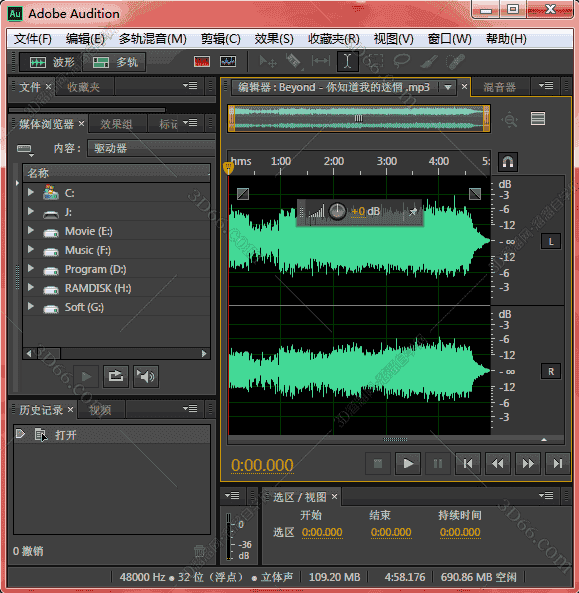Expand the Music (F:) drive
Image resolution: width=579 pixels, height=593 pixels.
tap(31, 249)
